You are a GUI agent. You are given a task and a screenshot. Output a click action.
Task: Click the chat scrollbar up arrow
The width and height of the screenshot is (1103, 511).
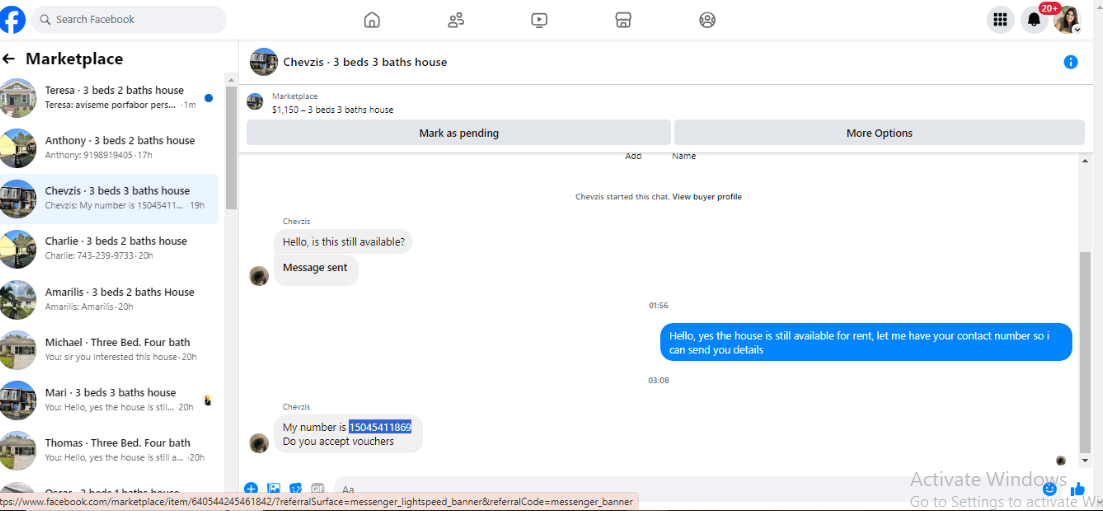point(1085,161)
